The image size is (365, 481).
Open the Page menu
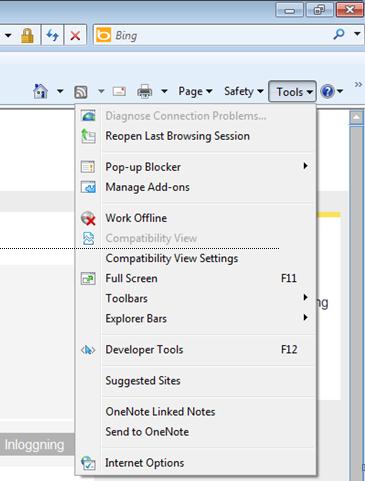point(195,91)
